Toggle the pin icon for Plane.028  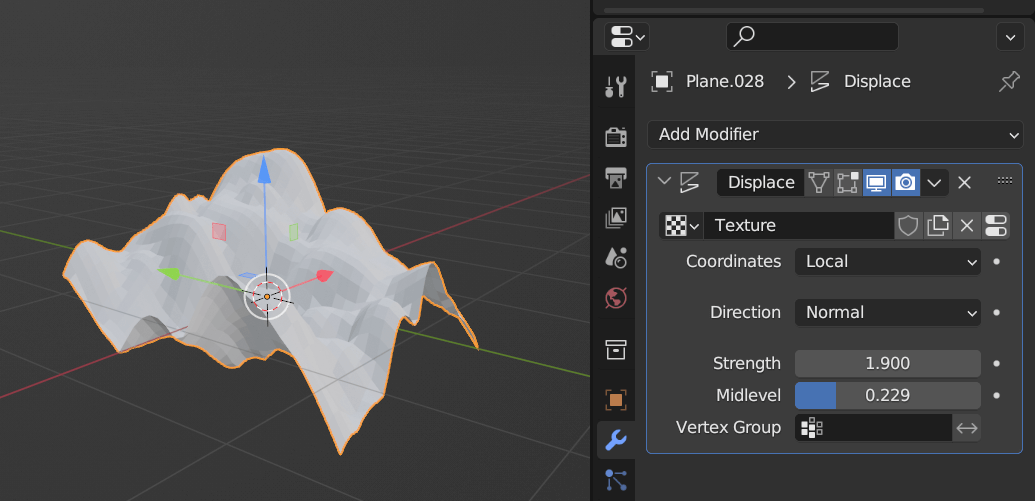coord(1009,82)
